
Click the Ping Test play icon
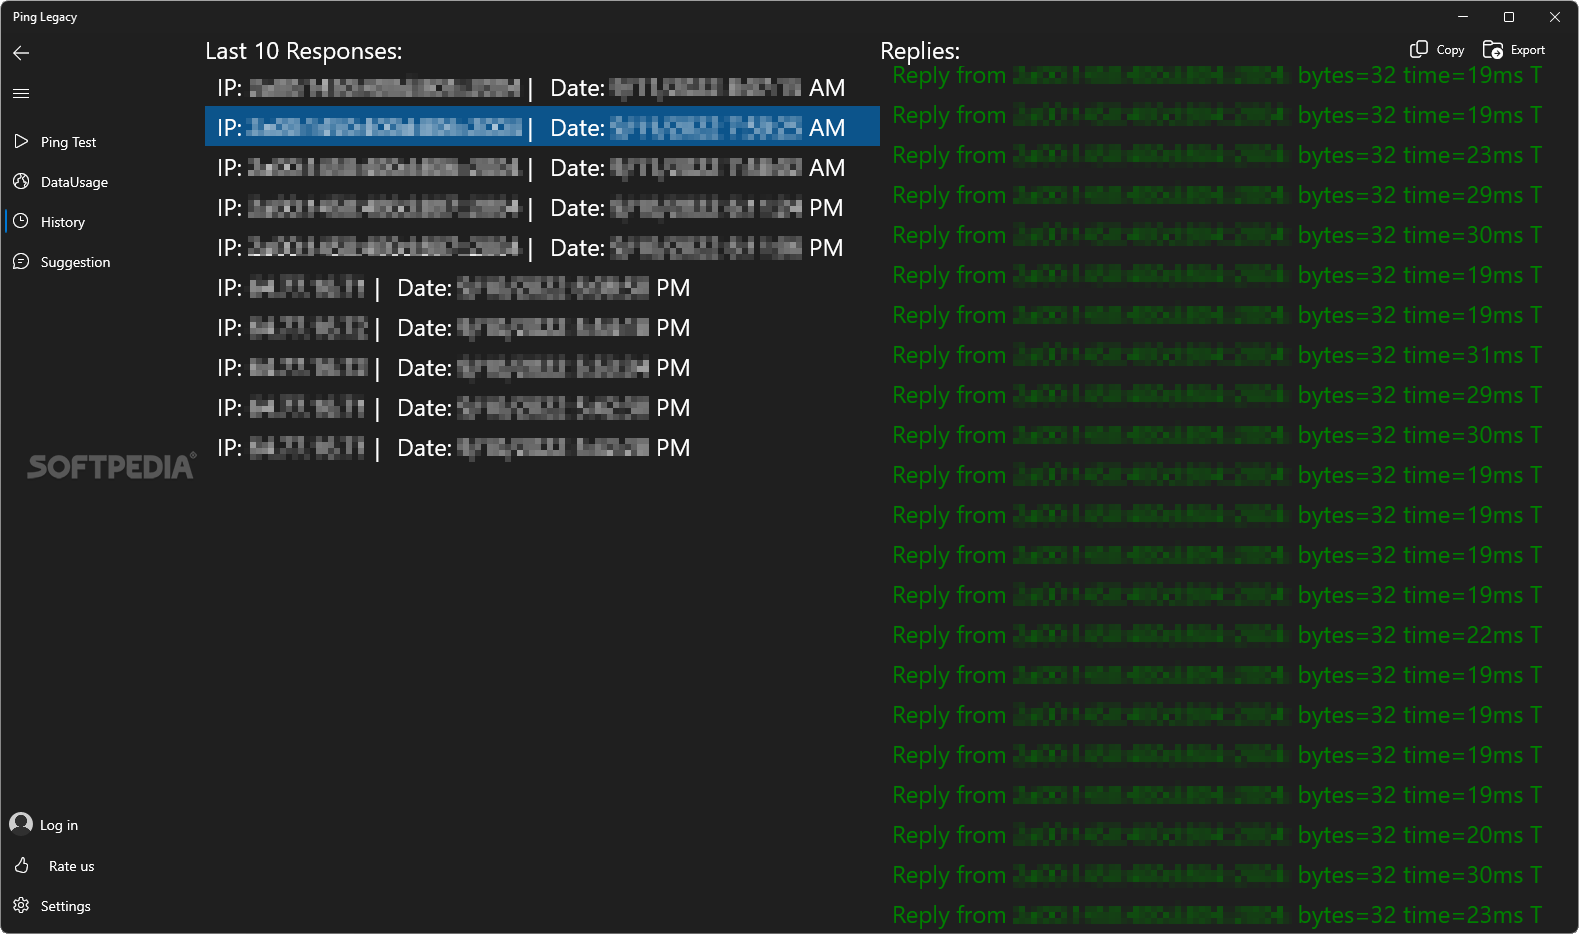click(21, 142)
